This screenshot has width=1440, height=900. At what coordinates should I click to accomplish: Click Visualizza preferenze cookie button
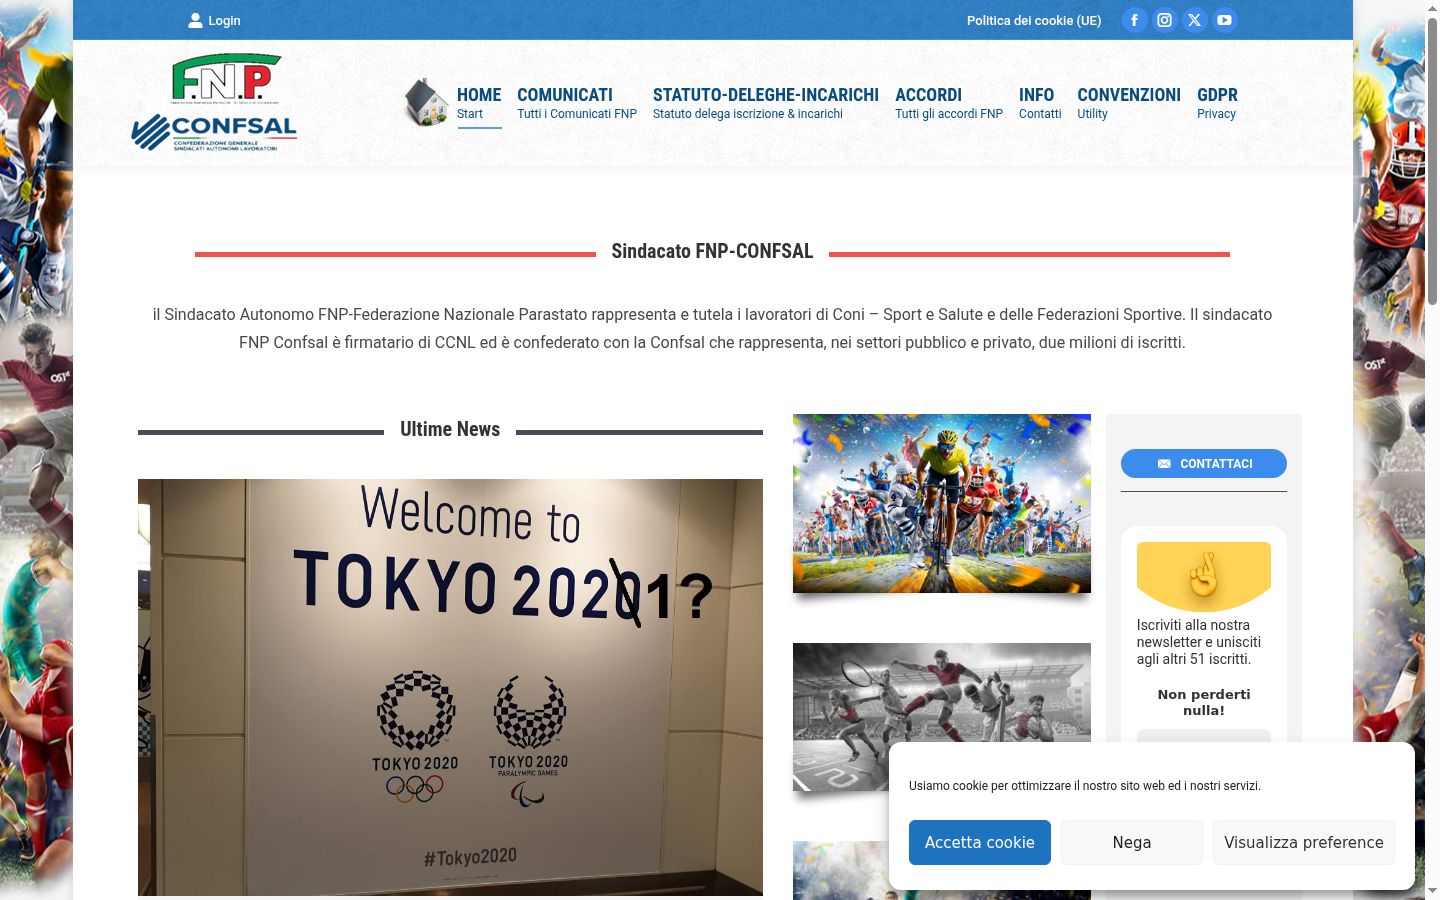1304,842
